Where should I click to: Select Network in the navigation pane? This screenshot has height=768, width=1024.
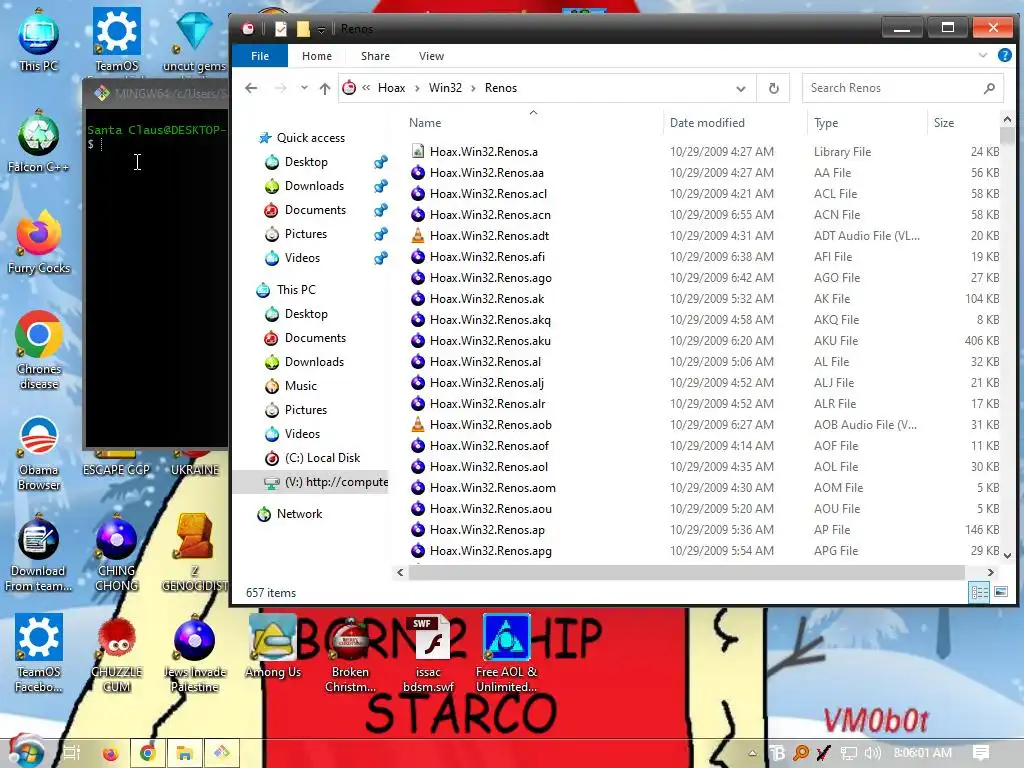[x=299, y=514]
